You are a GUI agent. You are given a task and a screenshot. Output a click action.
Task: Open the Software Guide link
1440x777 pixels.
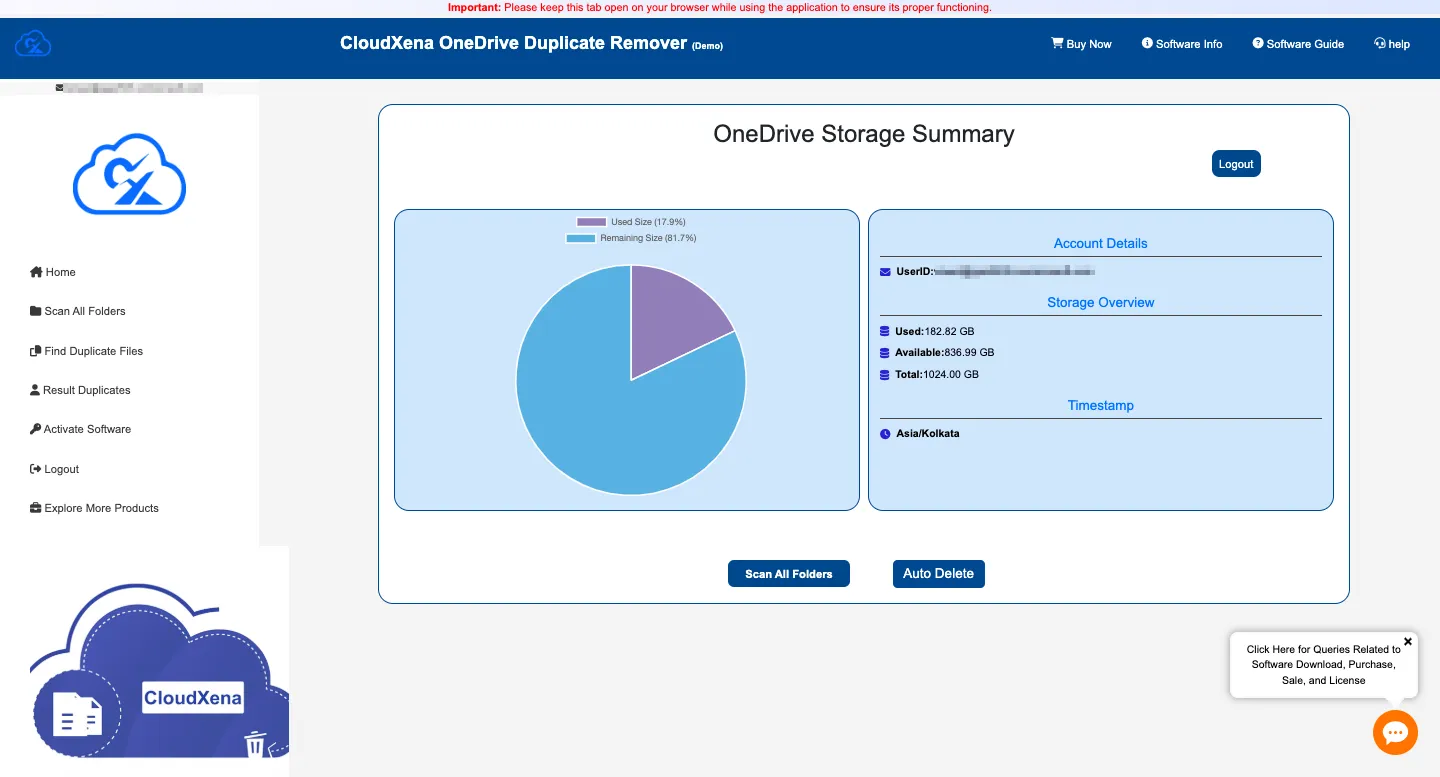coord(1298,44)
